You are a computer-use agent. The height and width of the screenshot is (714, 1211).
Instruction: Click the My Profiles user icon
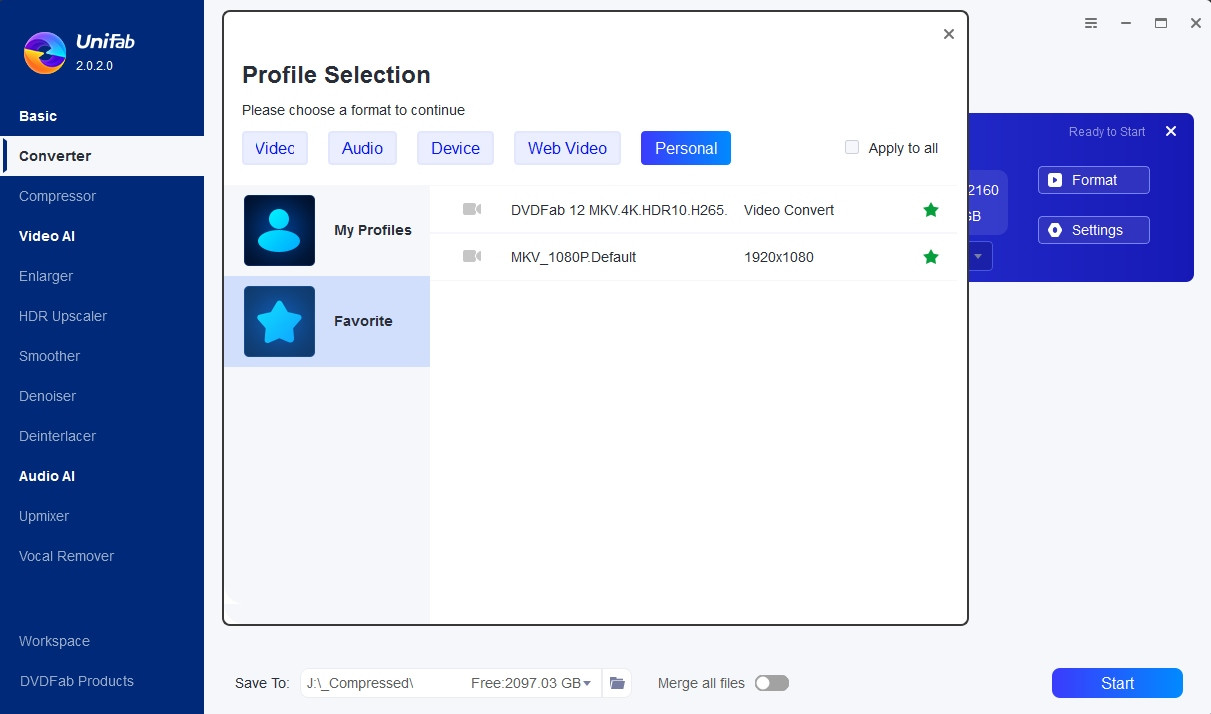pos(279,230)
